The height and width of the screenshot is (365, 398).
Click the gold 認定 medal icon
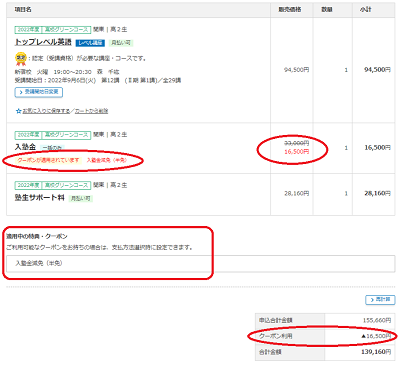click(x=21, y=59)
